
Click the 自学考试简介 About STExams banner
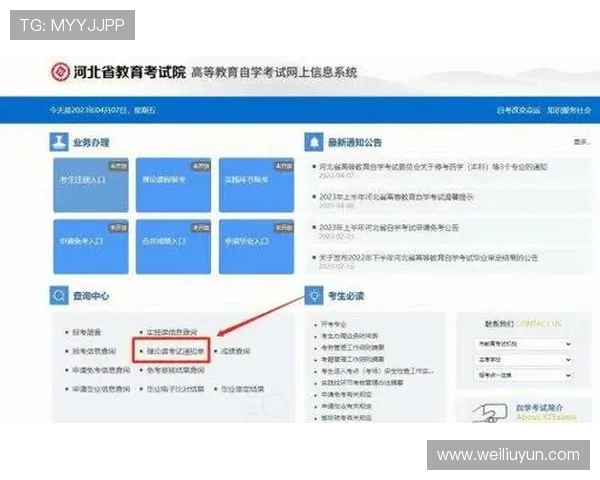[524, 412]
